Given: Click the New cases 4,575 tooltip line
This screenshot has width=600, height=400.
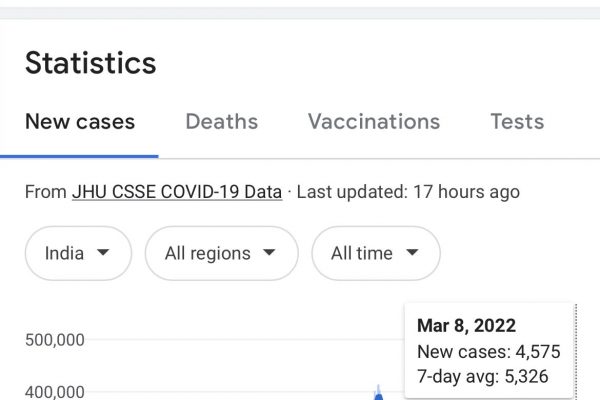Looking at the screenshot, I should (x=488, y=352).
